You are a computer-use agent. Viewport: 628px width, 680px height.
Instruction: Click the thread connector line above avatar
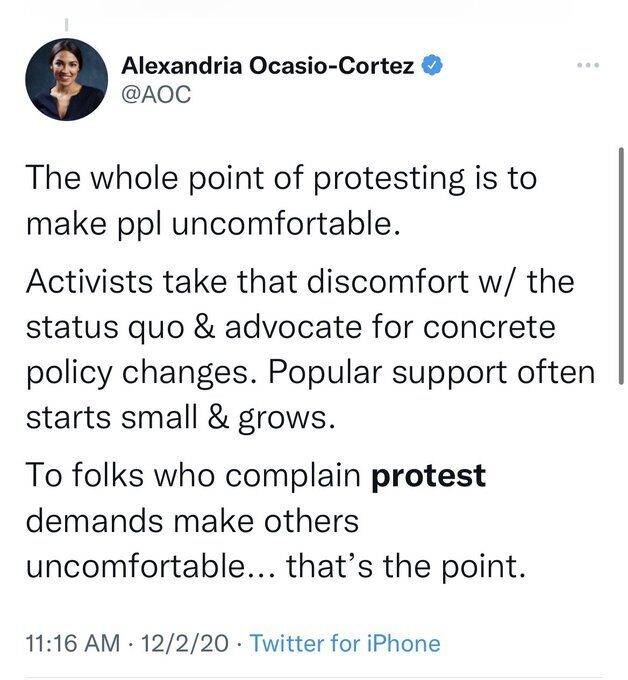(66, 25)
